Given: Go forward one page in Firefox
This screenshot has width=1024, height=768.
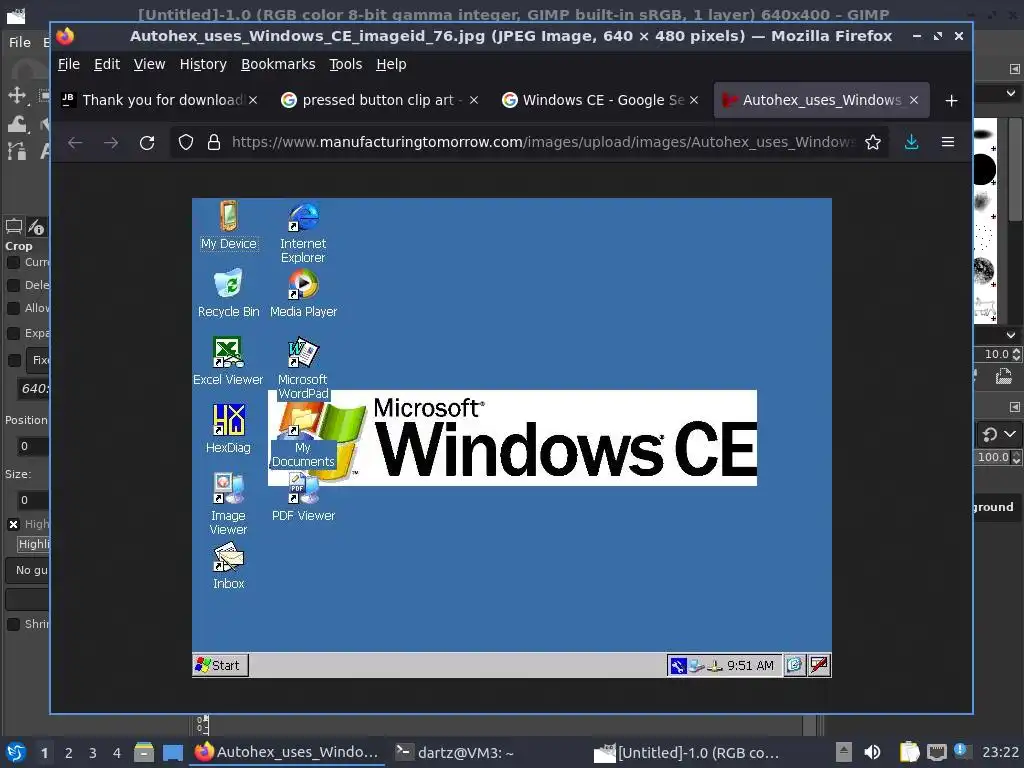Looking at the screenshot, I should [x=111, y=142].
